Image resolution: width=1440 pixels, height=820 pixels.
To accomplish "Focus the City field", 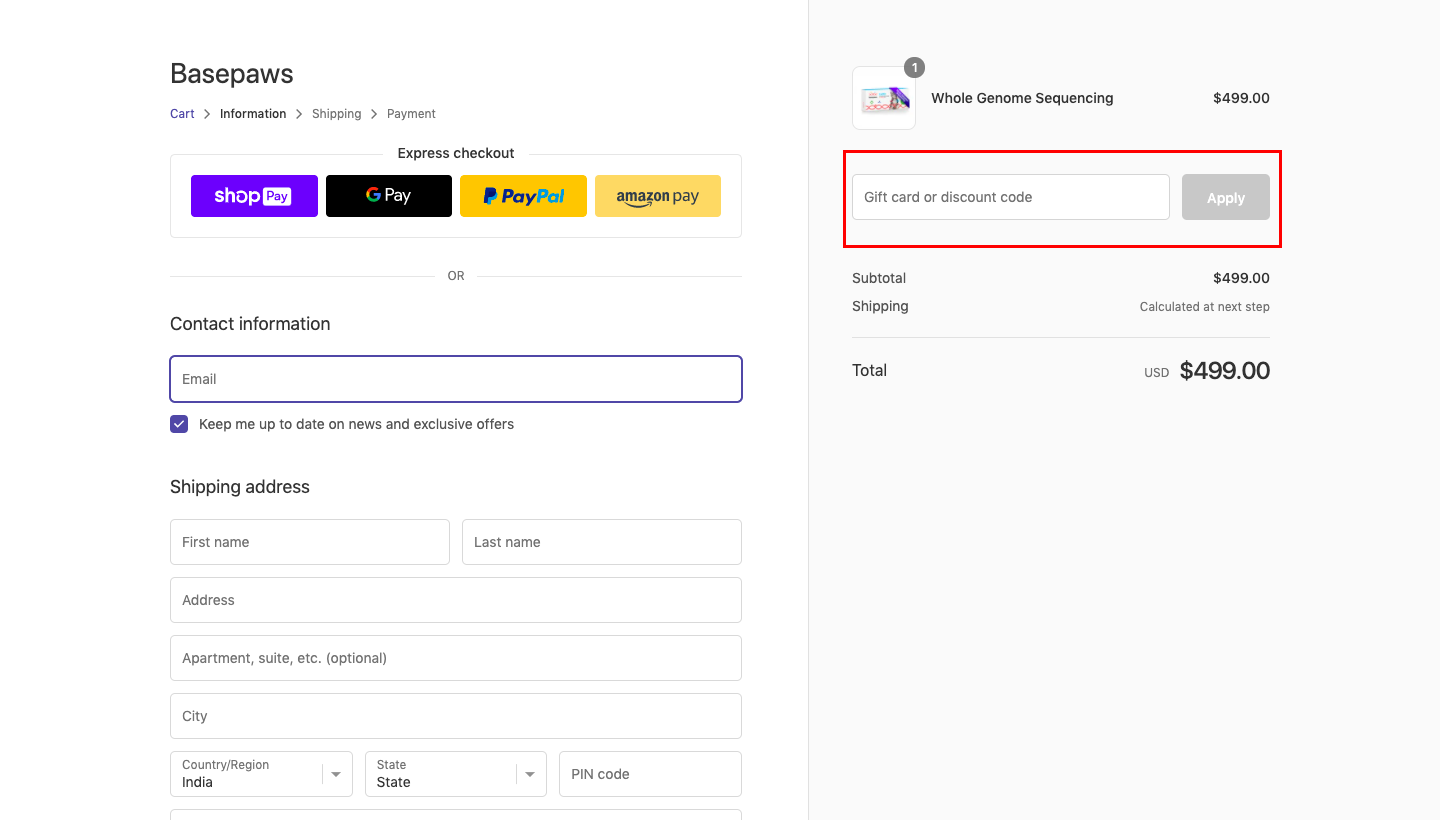I will (456, 716).
